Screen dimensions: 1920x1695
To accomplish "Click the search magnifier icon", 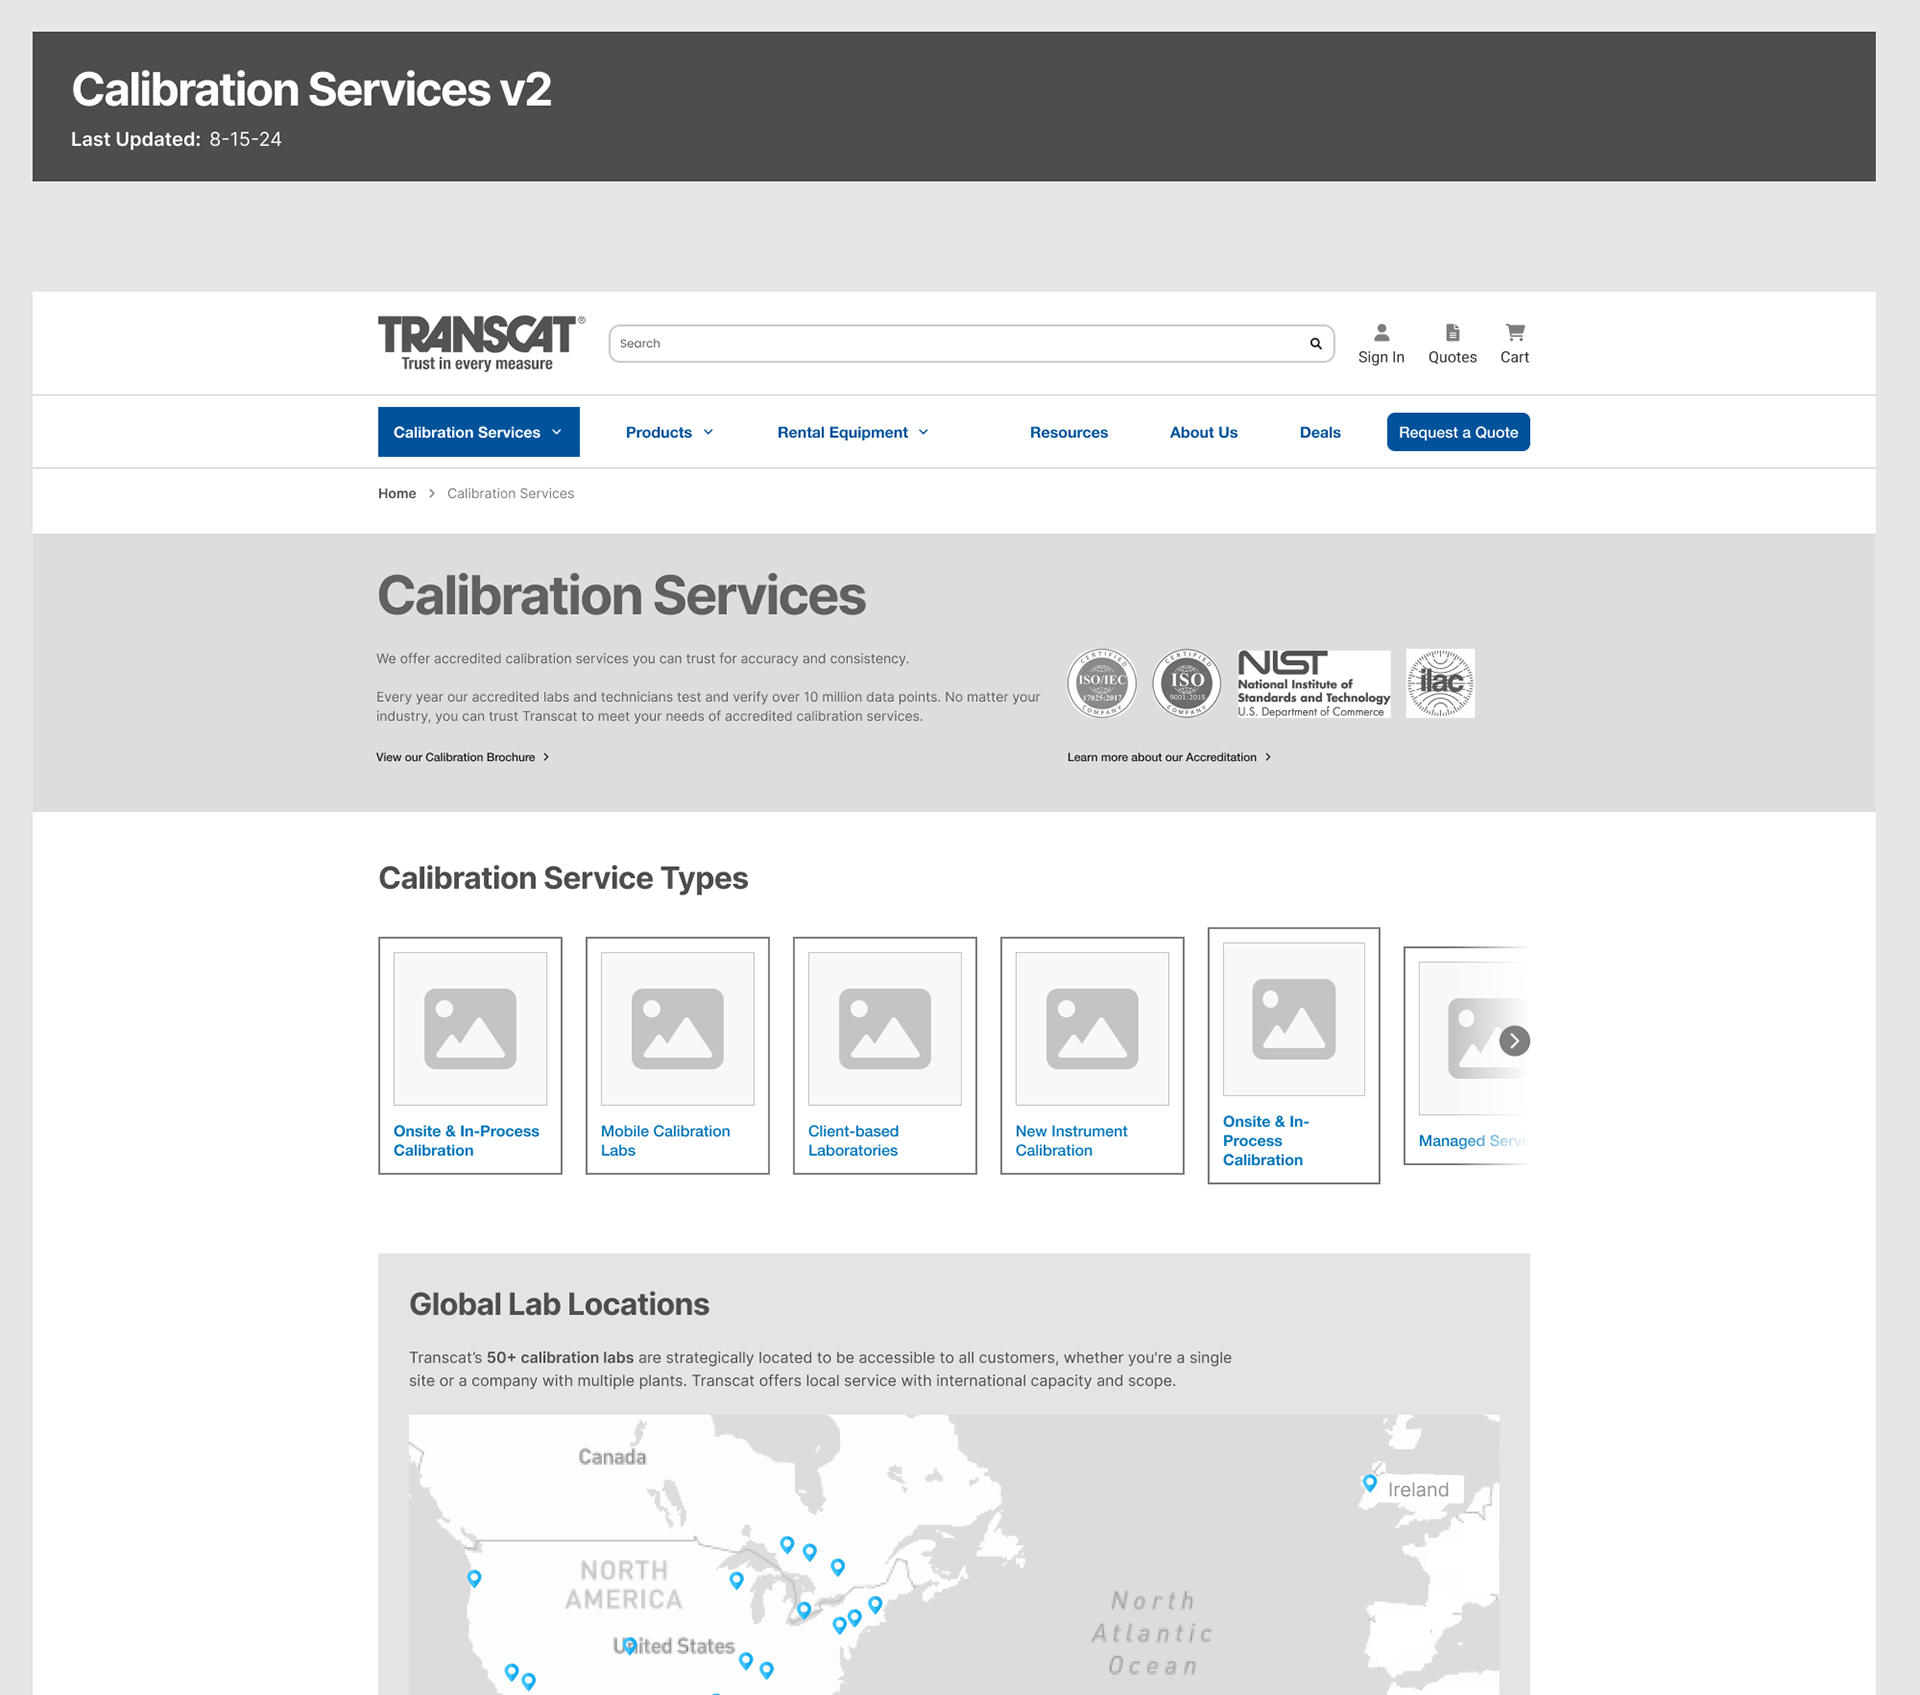I will click(x=1314, y=343).
